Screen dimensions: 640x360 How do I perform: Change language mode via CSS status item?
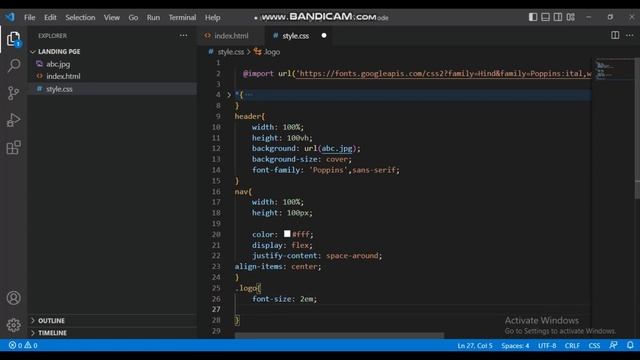(x=594, y=345)
